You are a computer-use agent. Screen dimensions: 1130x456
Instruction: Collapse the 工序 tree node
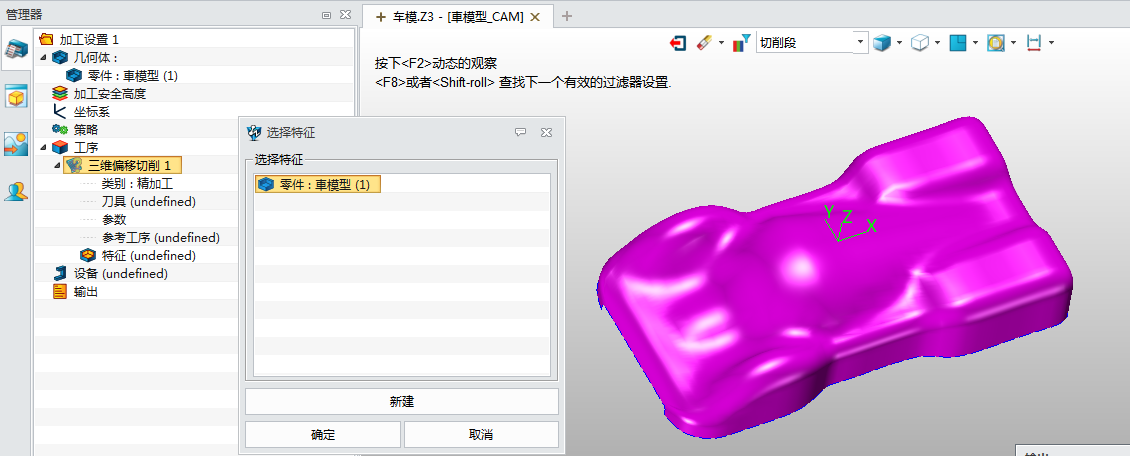(43, 148)
